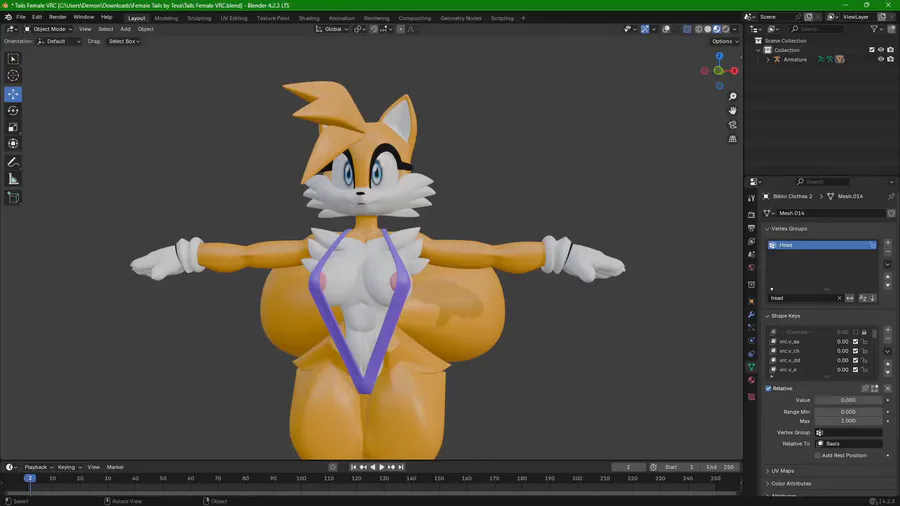The width and height of the screenshot is (900, 506).
Task: Click the vertex group filter field 'head'
Action: click(805, 298)
